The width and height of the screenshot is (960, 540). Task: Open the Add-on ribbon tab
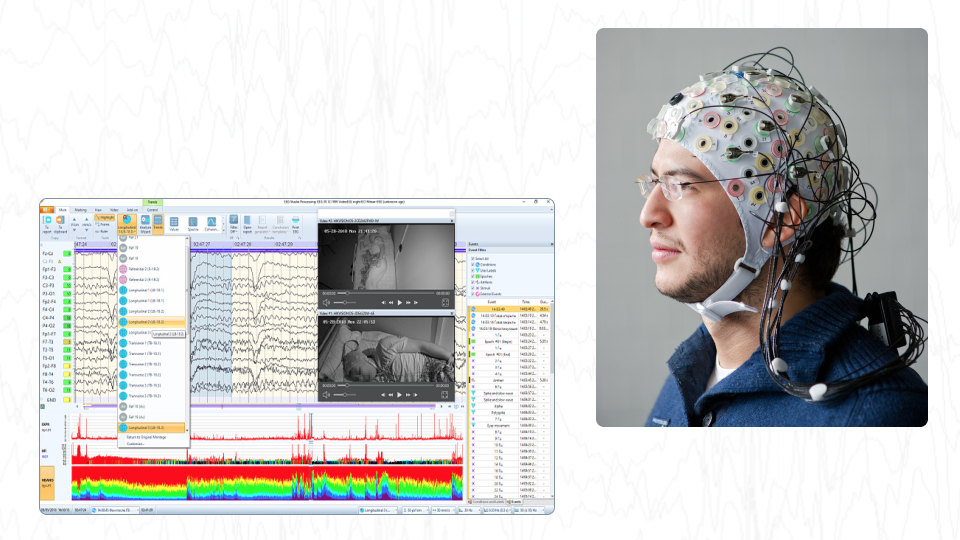click(x=132, y=209)
